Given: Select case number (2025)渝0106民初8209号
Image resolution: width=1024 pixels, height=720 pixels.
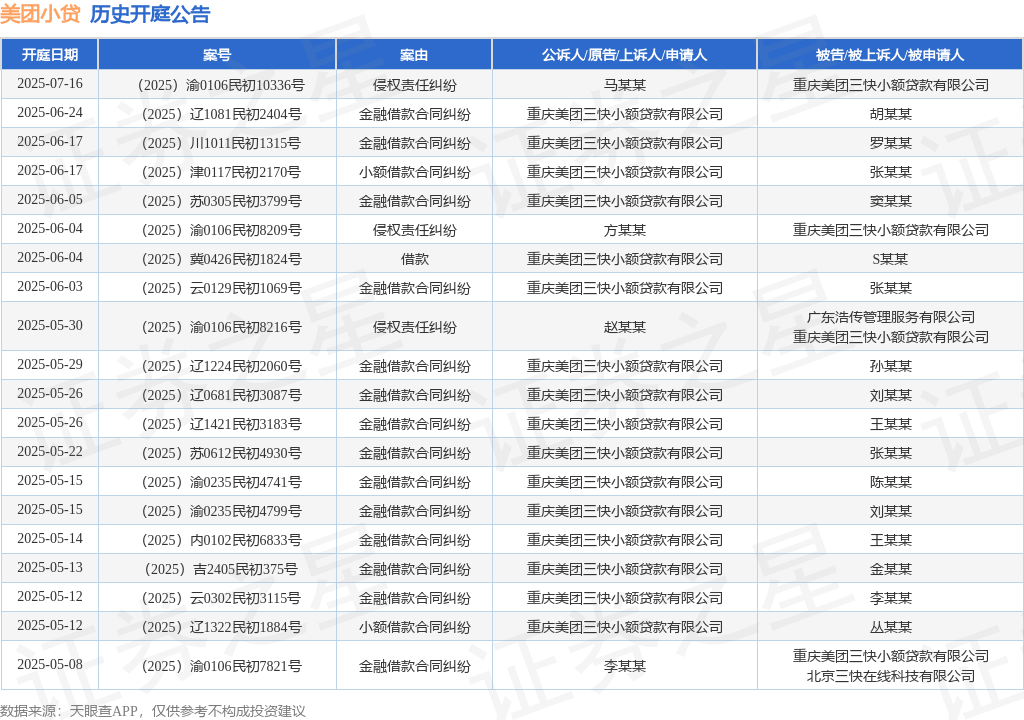Looking at the screenshot, I should coord(221,230).
